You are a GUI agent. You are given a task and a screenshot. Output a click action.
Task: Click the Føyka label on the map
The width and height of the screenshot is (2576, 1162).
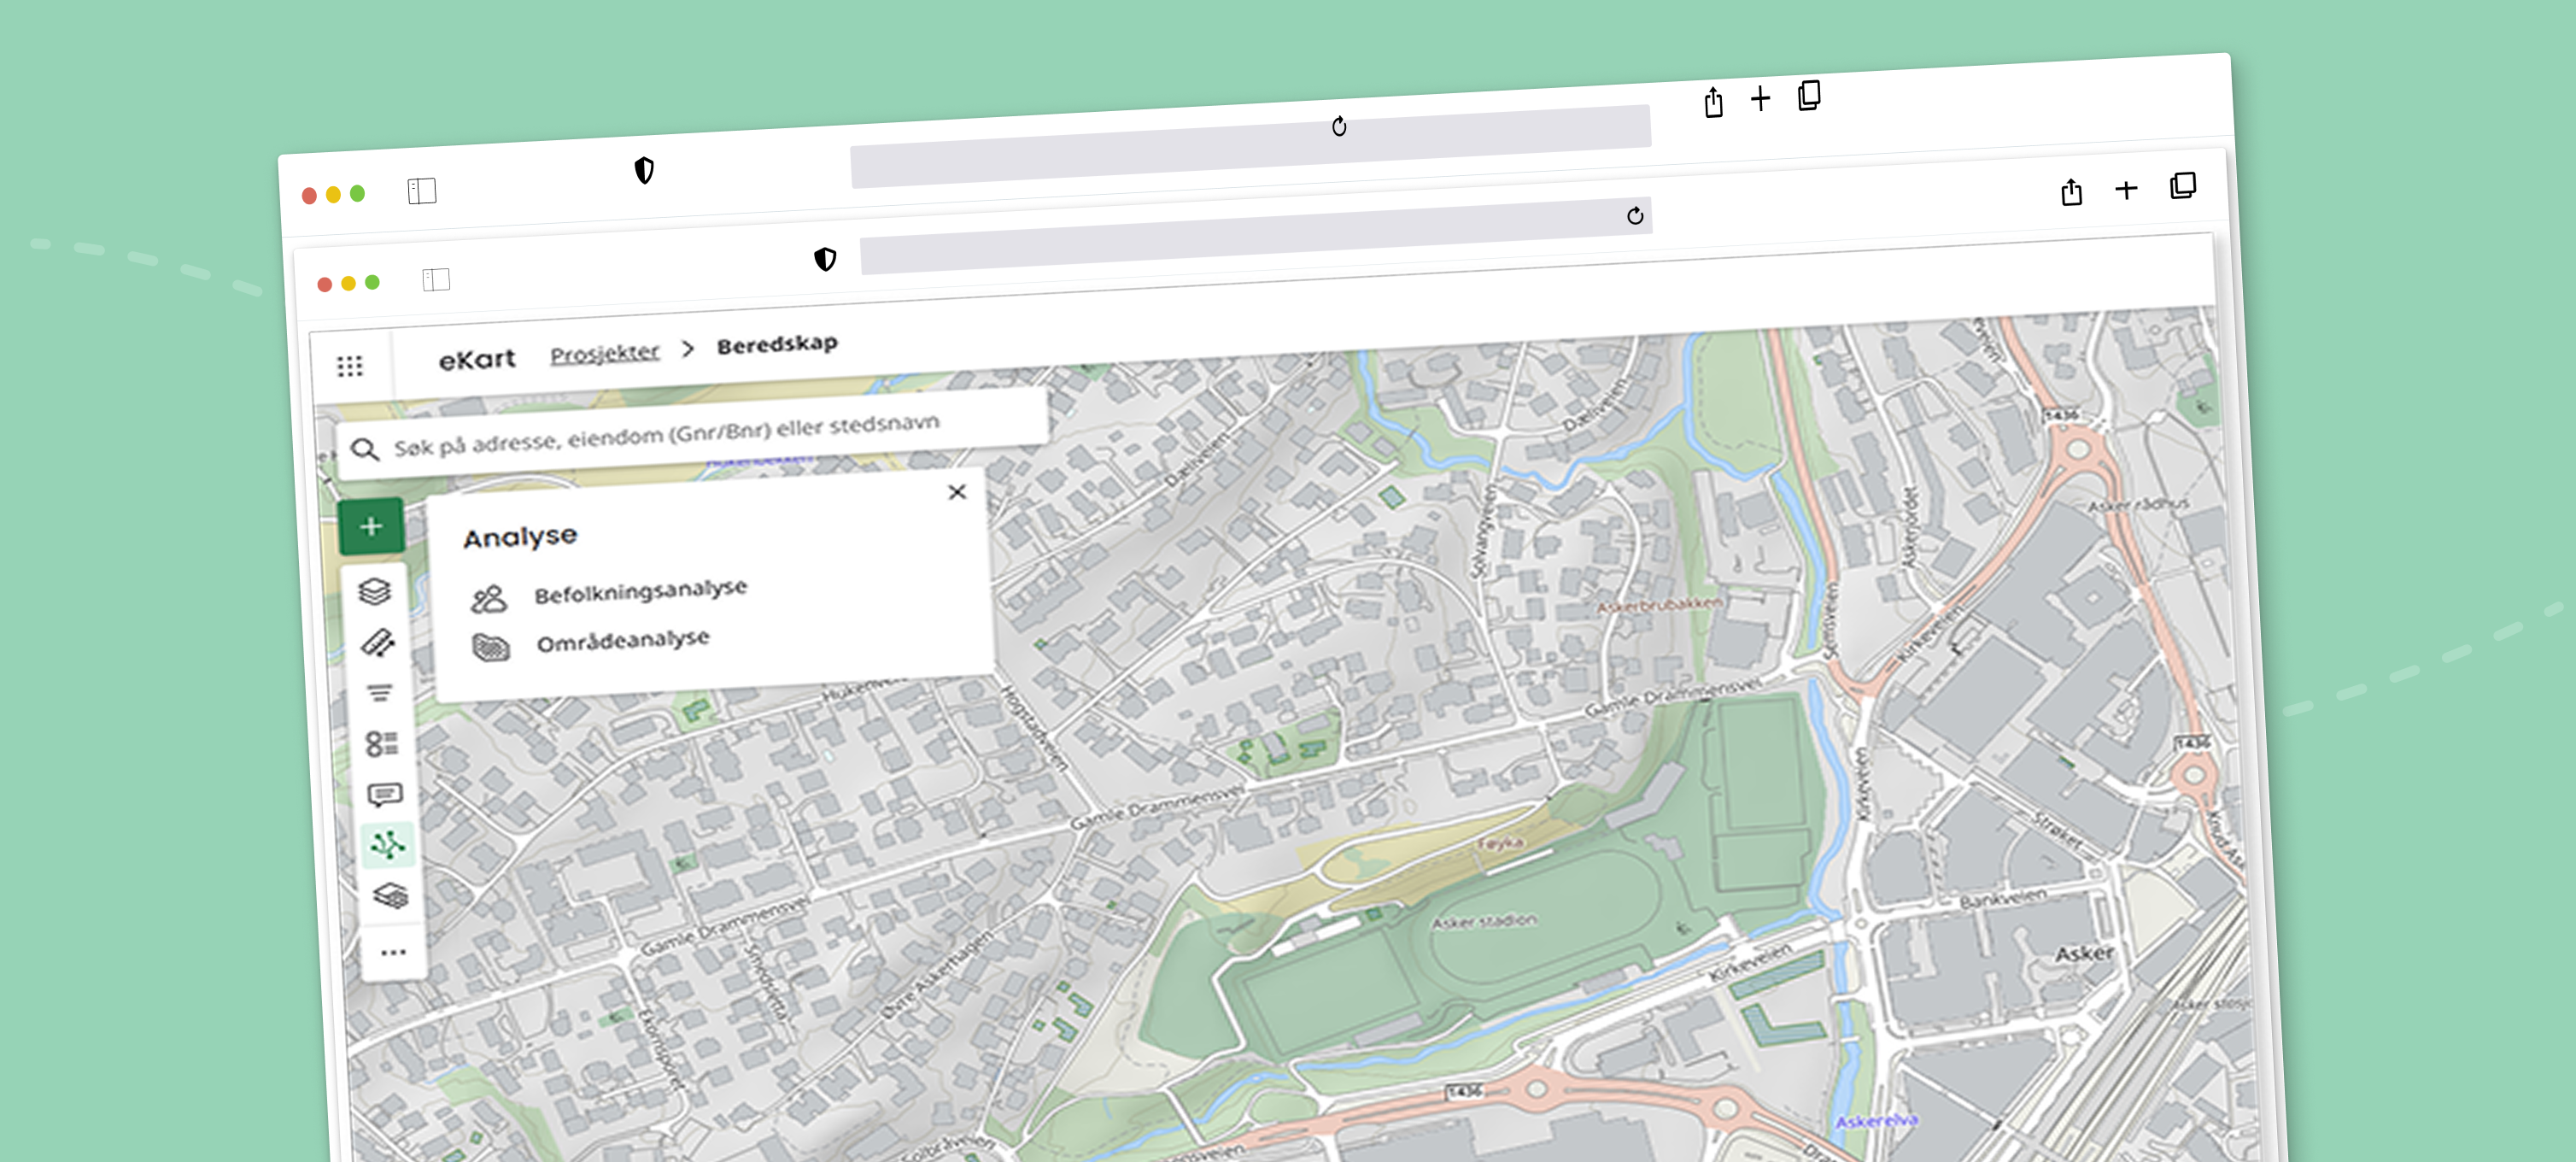click(x=1499, y=843)
